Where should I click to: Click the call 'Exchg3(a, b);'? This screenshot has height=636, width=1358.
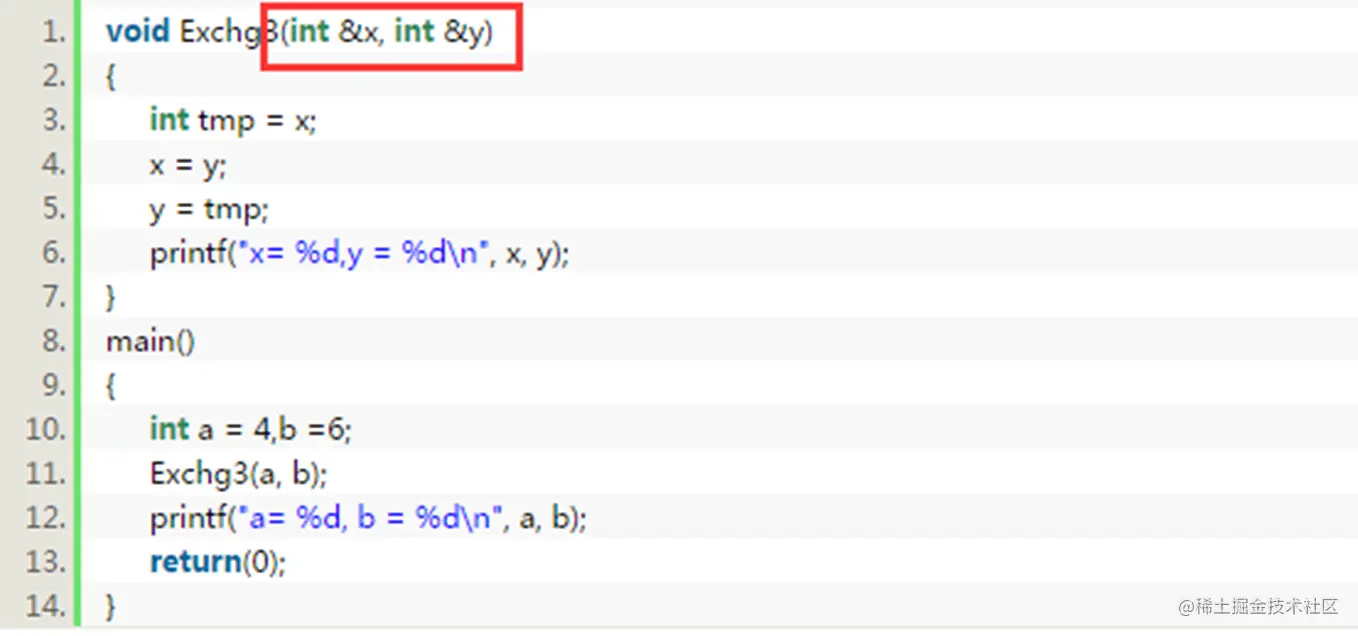pyautogui.click(x=239, y=473)
